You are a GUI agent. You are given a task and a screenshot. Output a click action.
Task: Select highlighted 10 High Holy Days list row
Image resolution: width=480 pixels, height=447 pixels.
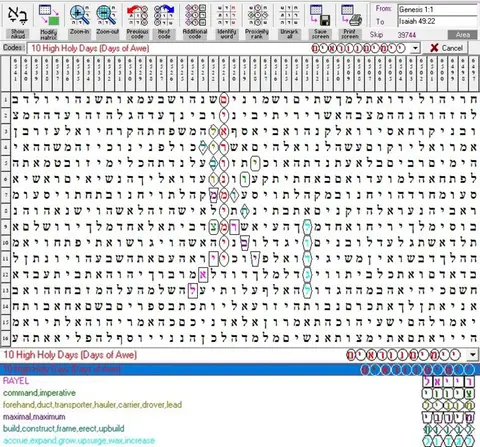(x=240, y=369)
